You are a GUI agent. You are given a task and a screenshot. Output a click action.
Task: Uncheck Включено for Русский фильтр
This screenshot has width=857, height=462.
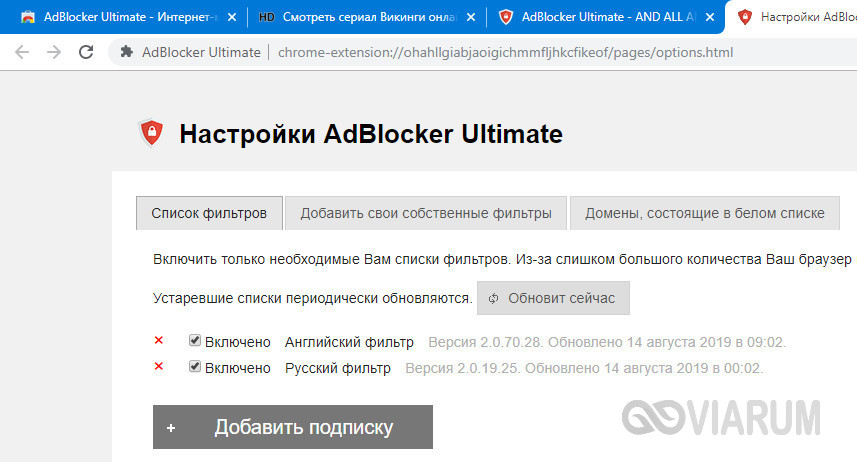pyautogui.click(x=195, y=366)
